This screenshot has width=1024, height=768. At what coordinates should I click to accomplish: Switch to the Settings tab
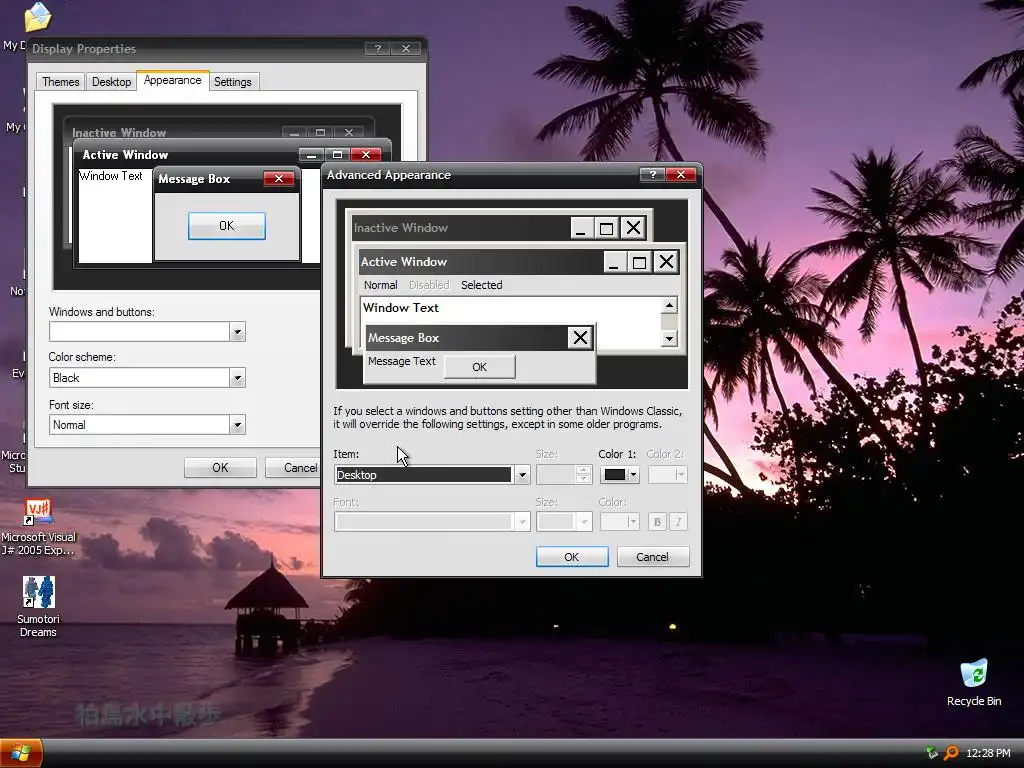(232, 82)
